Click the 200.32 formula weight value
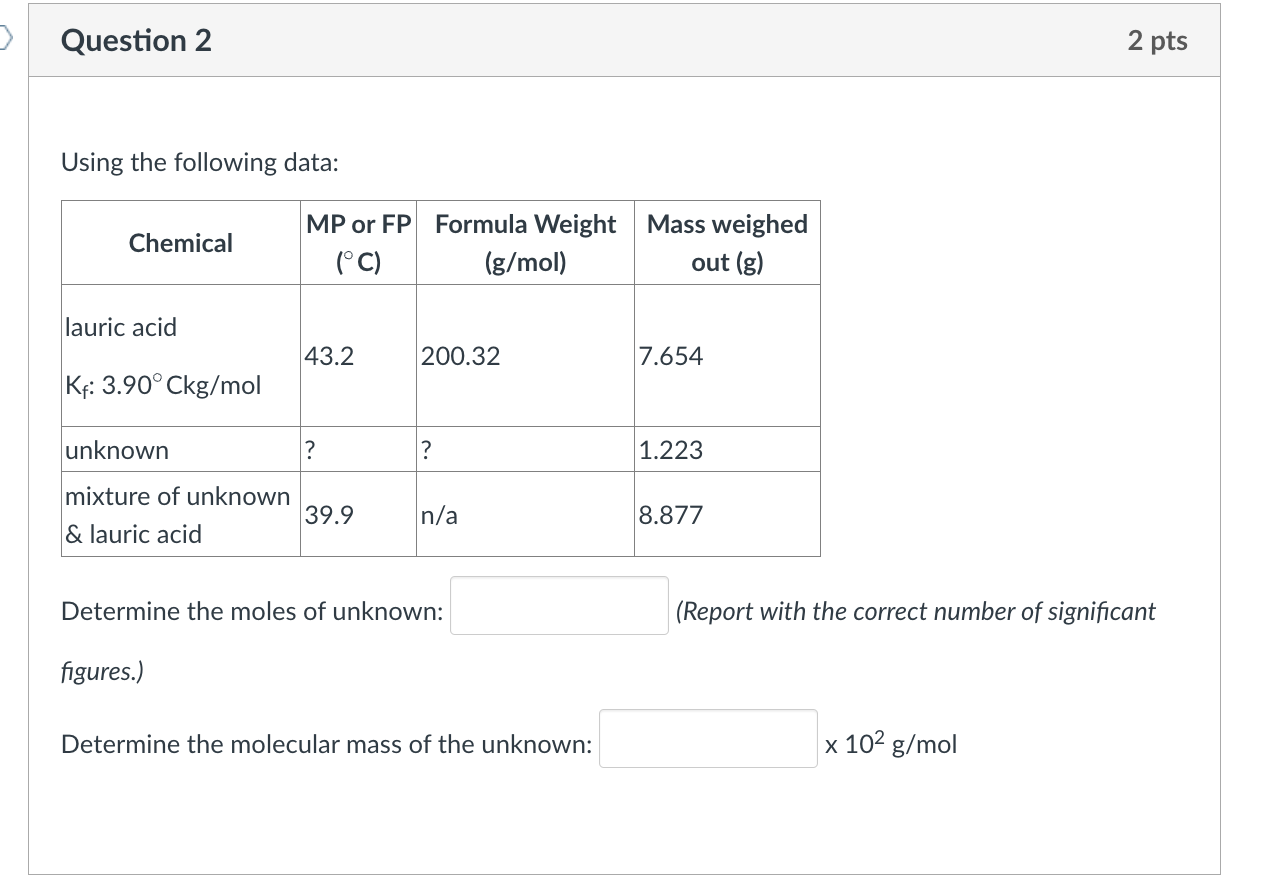The height and width of the screenshot is (887, 1262). coord(459,356)
